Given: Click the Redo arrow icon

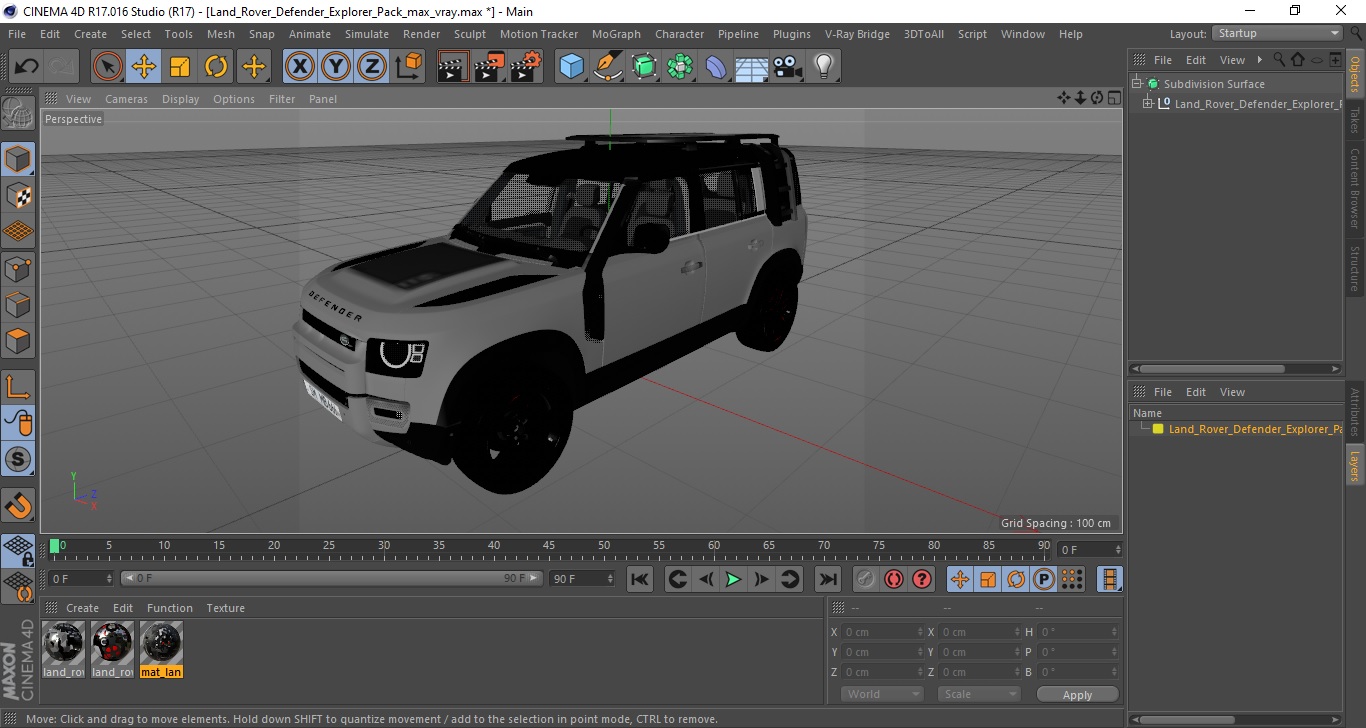Looking at the screenshot, I should pos(62,67).
